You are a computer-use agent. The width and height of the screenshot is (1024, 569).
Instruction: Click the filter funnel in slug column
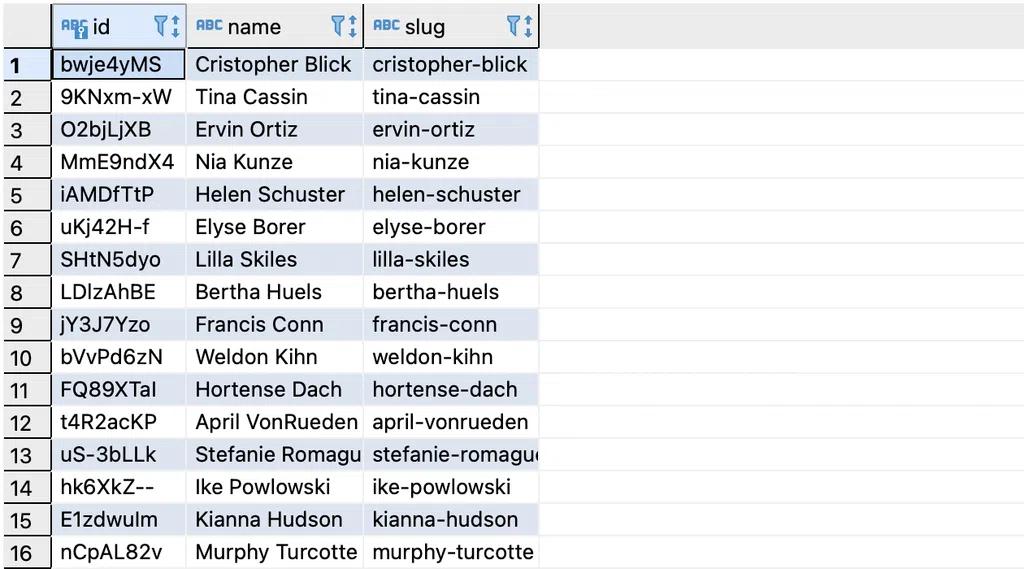point(514,26)
